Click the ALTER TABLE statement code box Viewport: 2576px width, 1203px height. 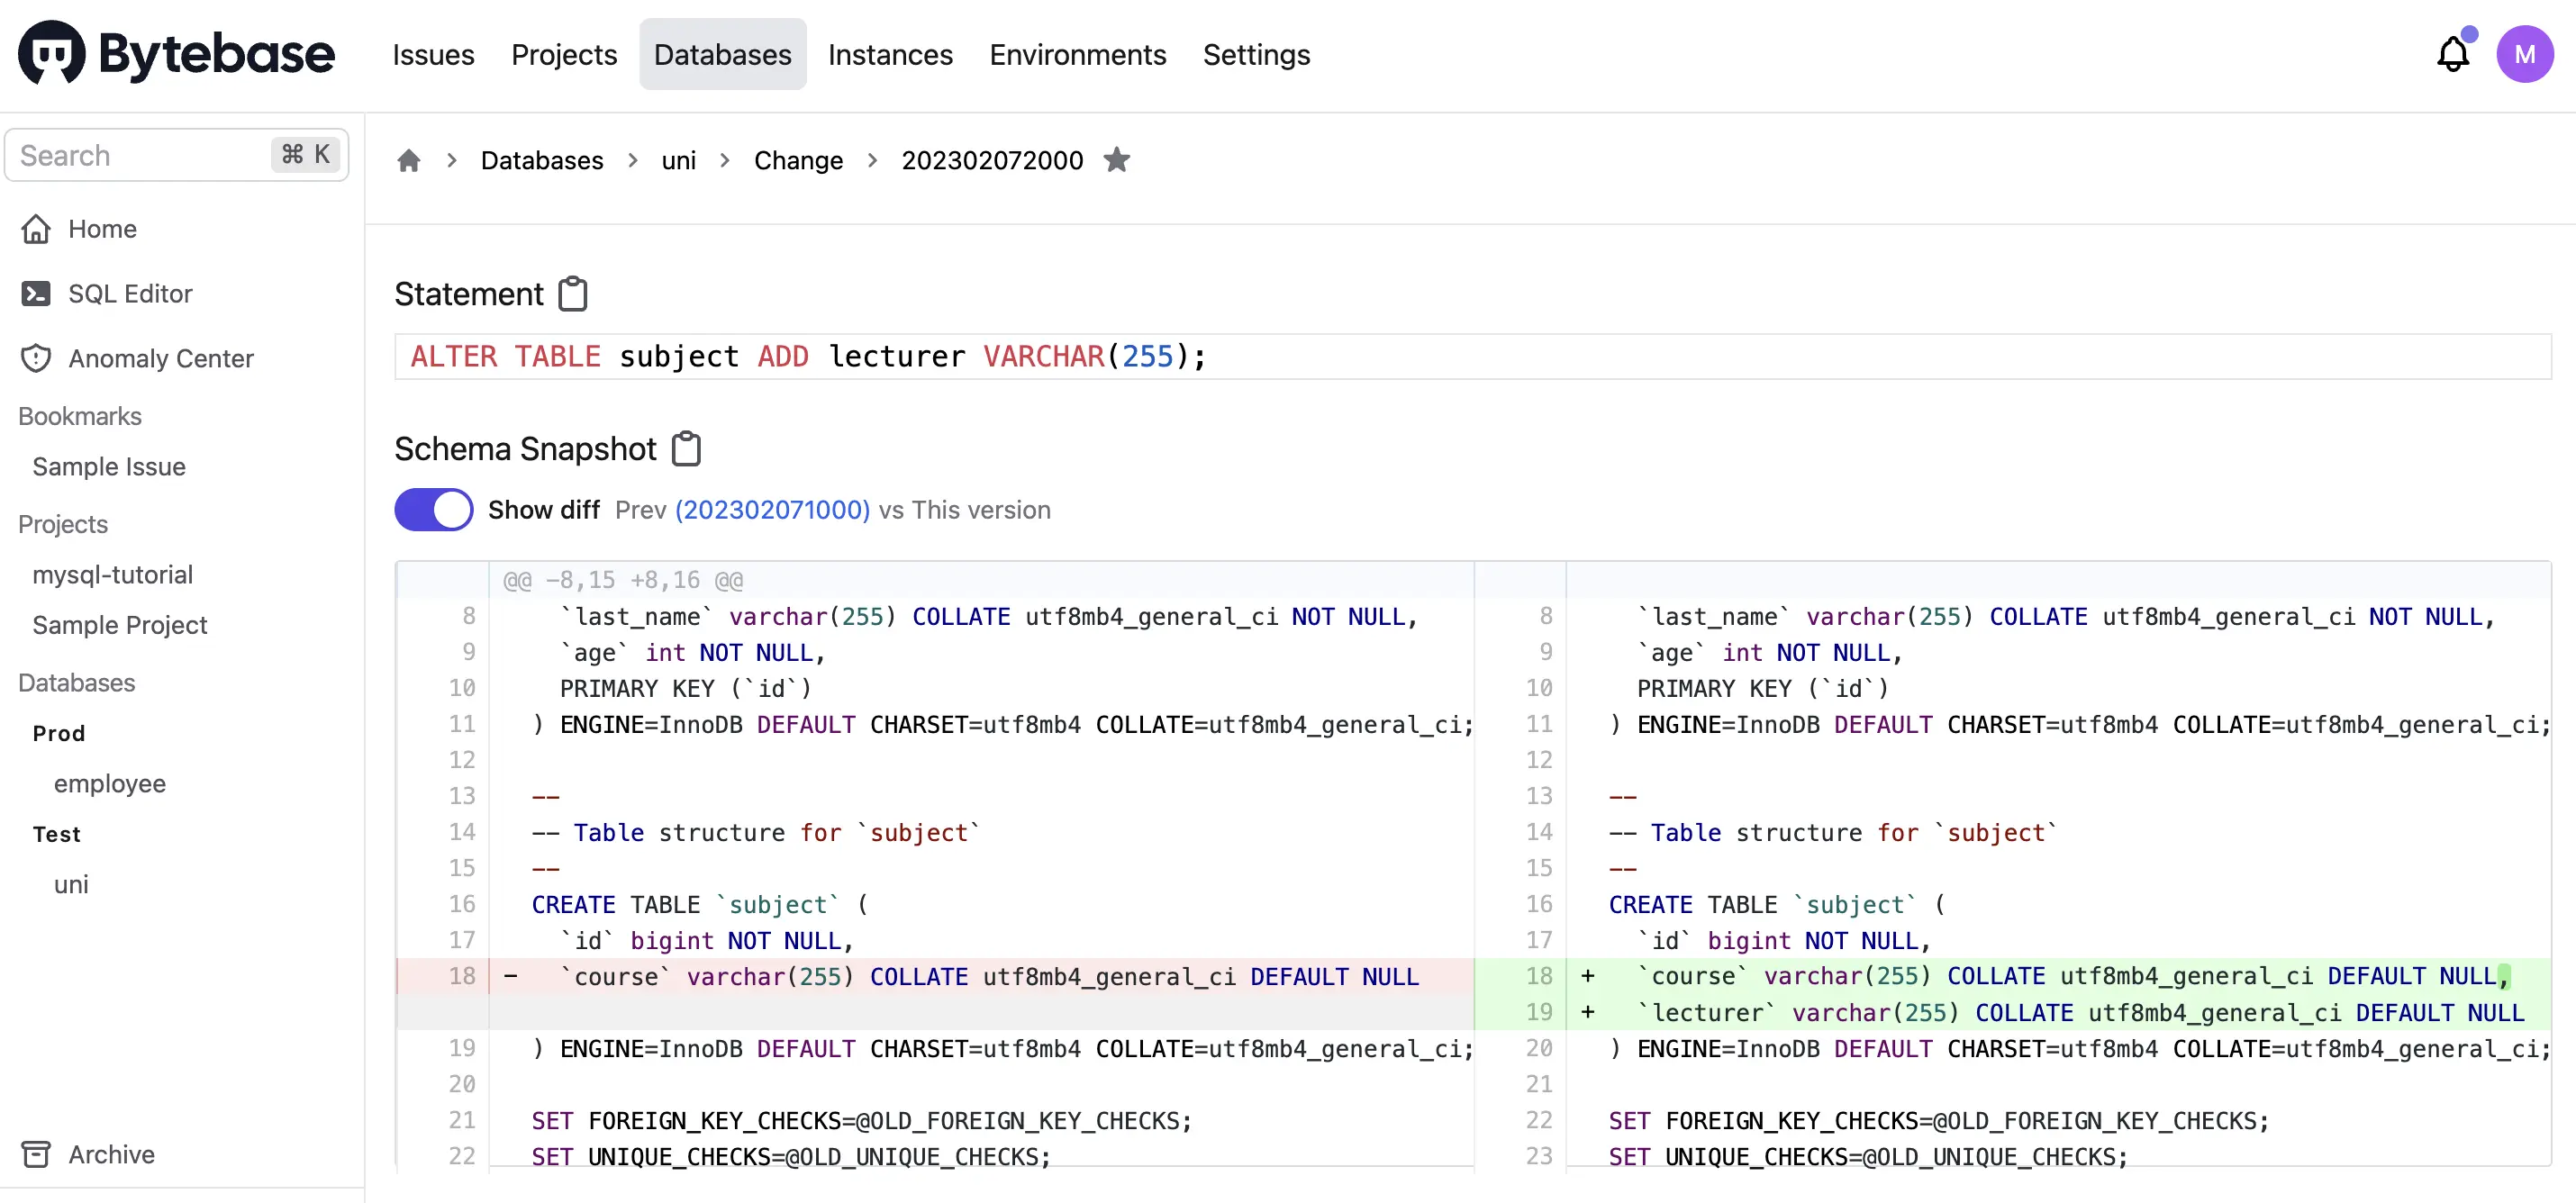click(x=1472, y=357)
